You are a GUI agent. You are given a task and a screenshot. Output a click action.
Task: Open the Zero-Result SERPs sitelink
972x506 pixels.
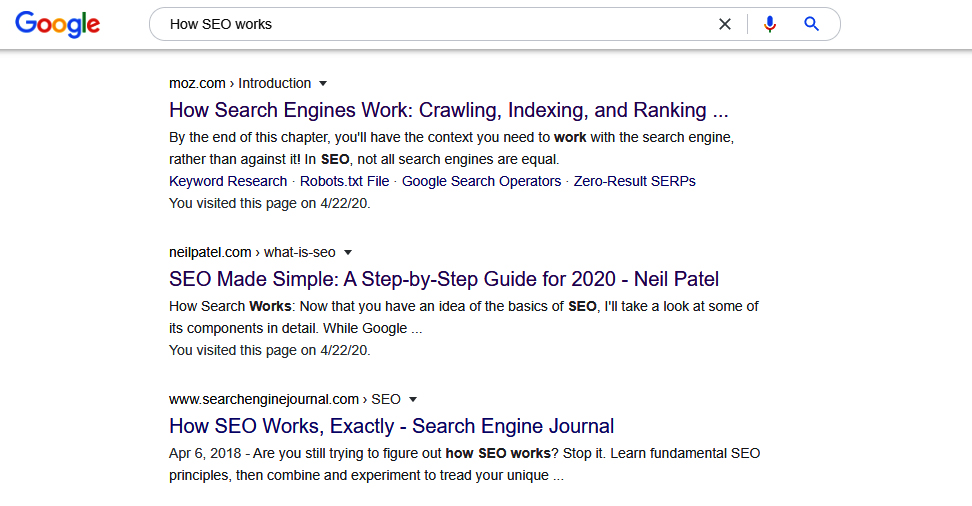(635, 181)
